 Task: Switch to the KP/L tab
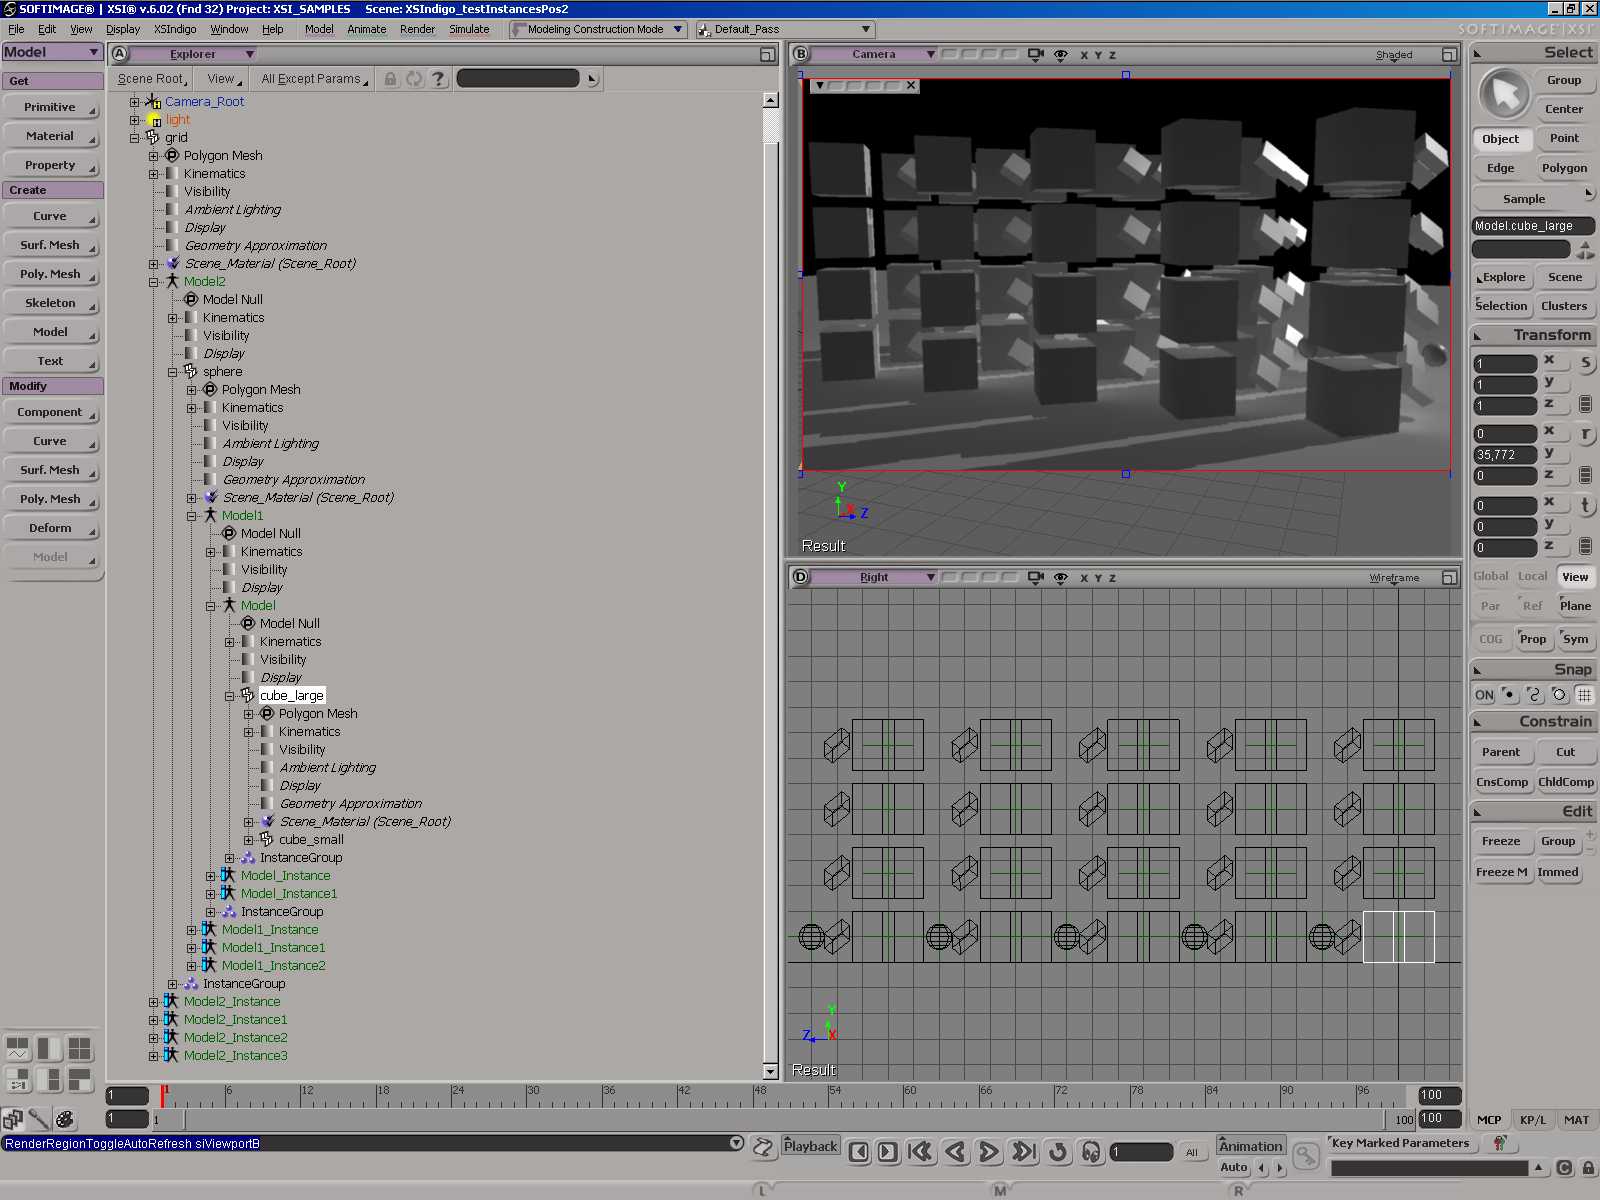(1532, 1120)
